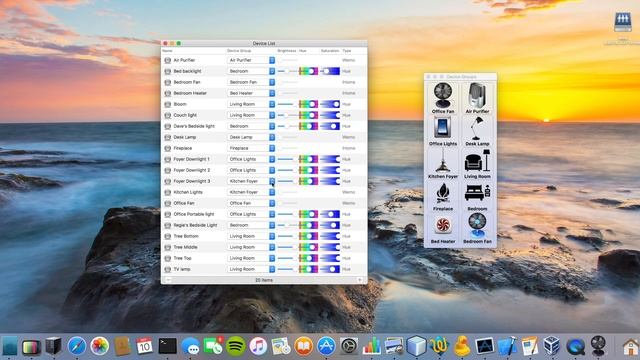Screen dimensions: 640x360
Task: Open FaceTime from the dock
Action: [x=213, y=346]
